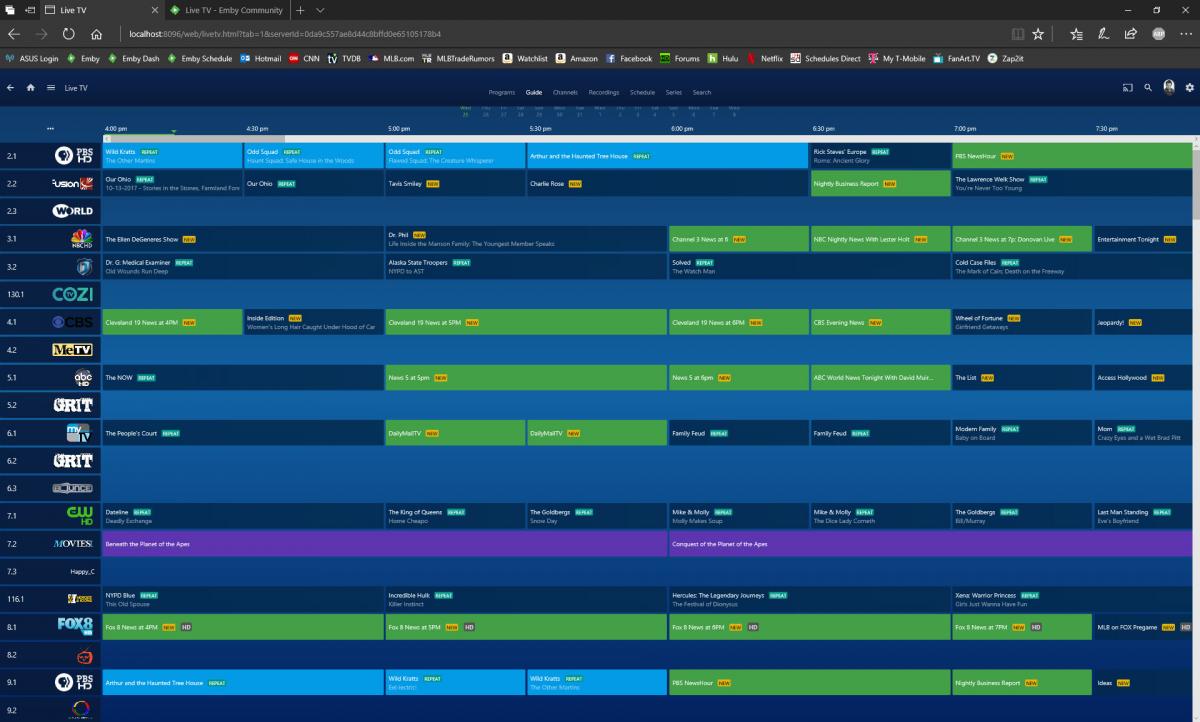1200x722 pixels.
Task: Select Bounce channel 6.3 logo
Action: (73, 488)
